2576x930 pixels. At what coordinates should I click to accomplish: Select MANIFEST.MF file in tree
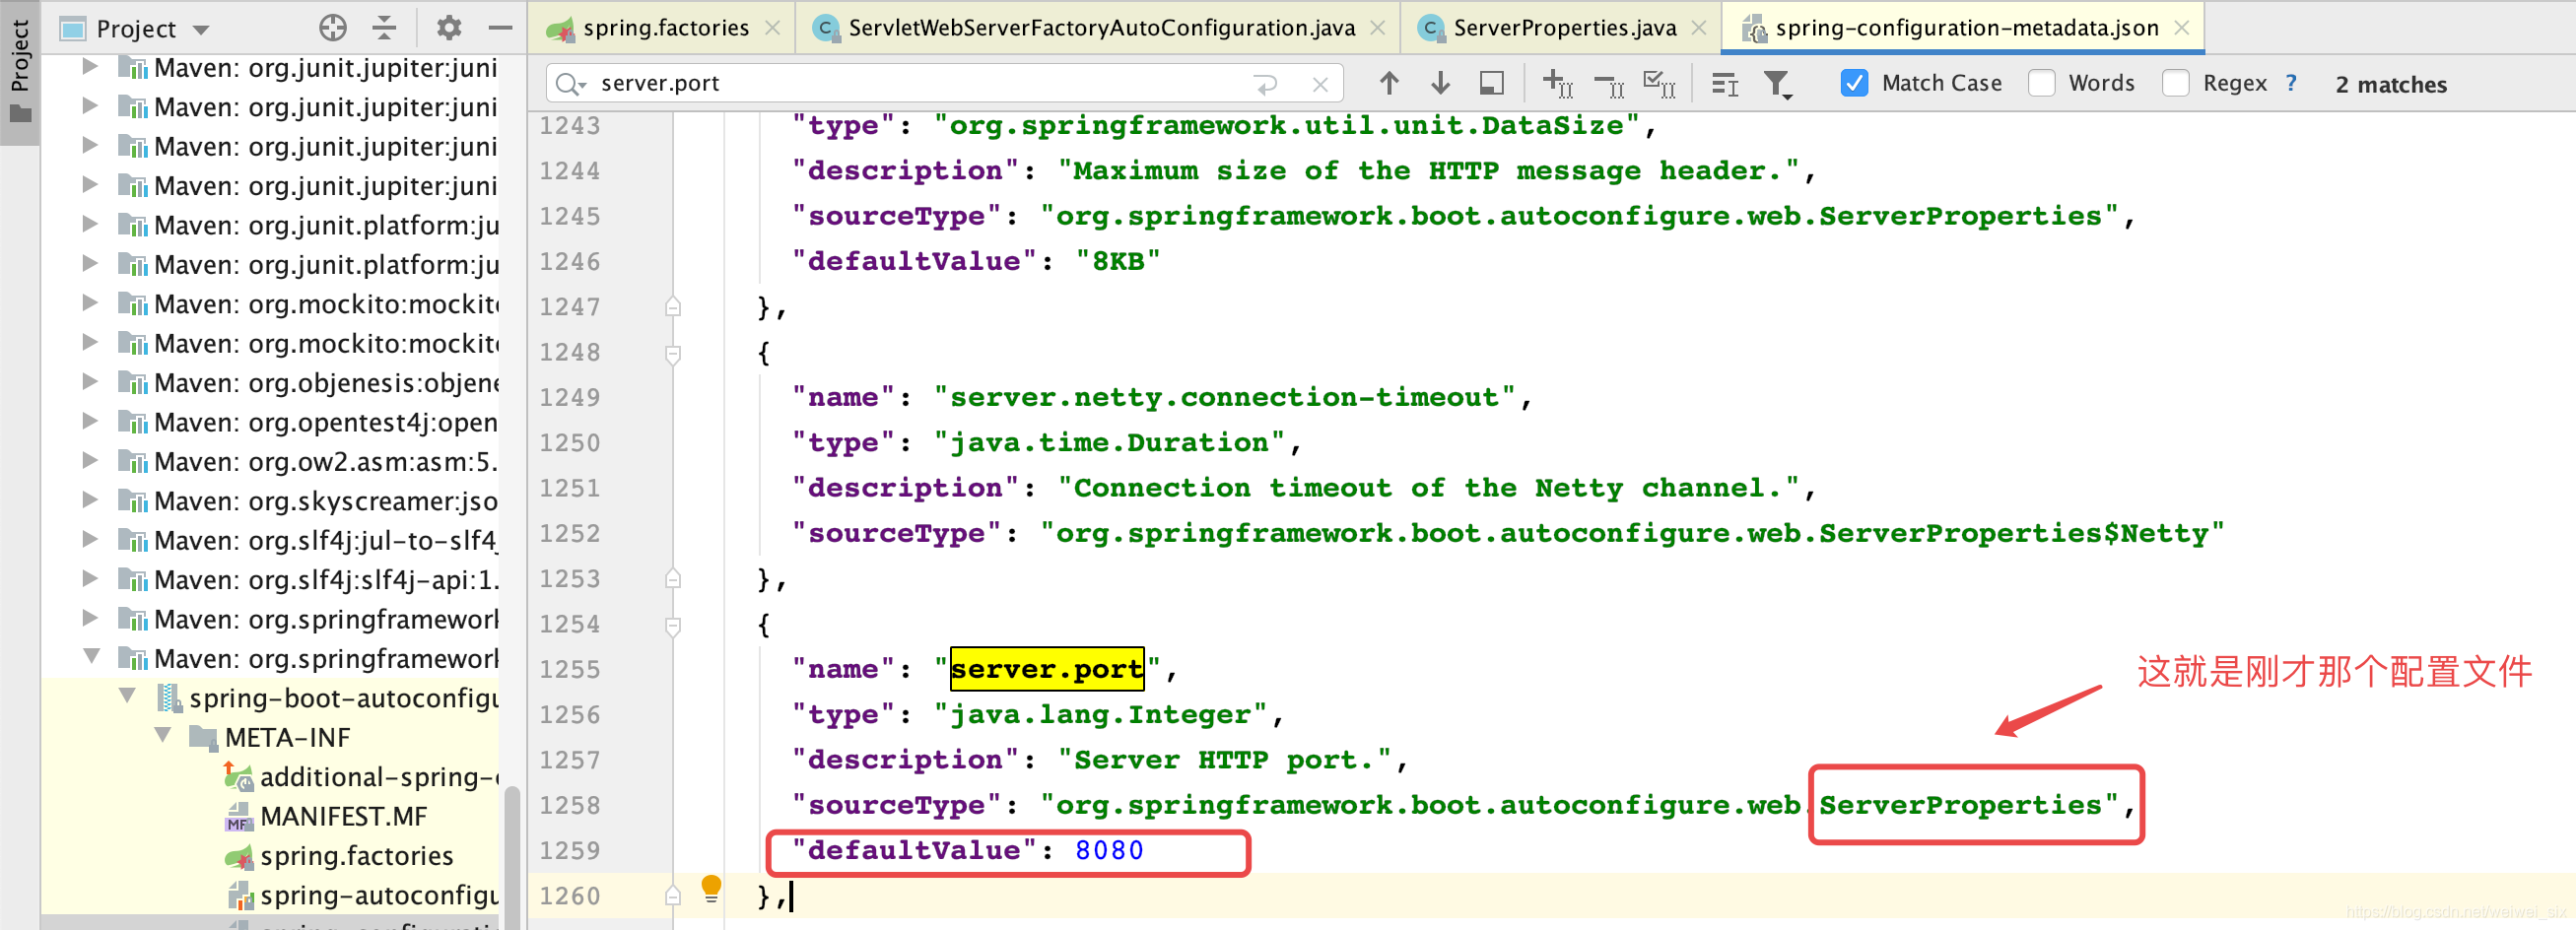(x=343, y=816)
